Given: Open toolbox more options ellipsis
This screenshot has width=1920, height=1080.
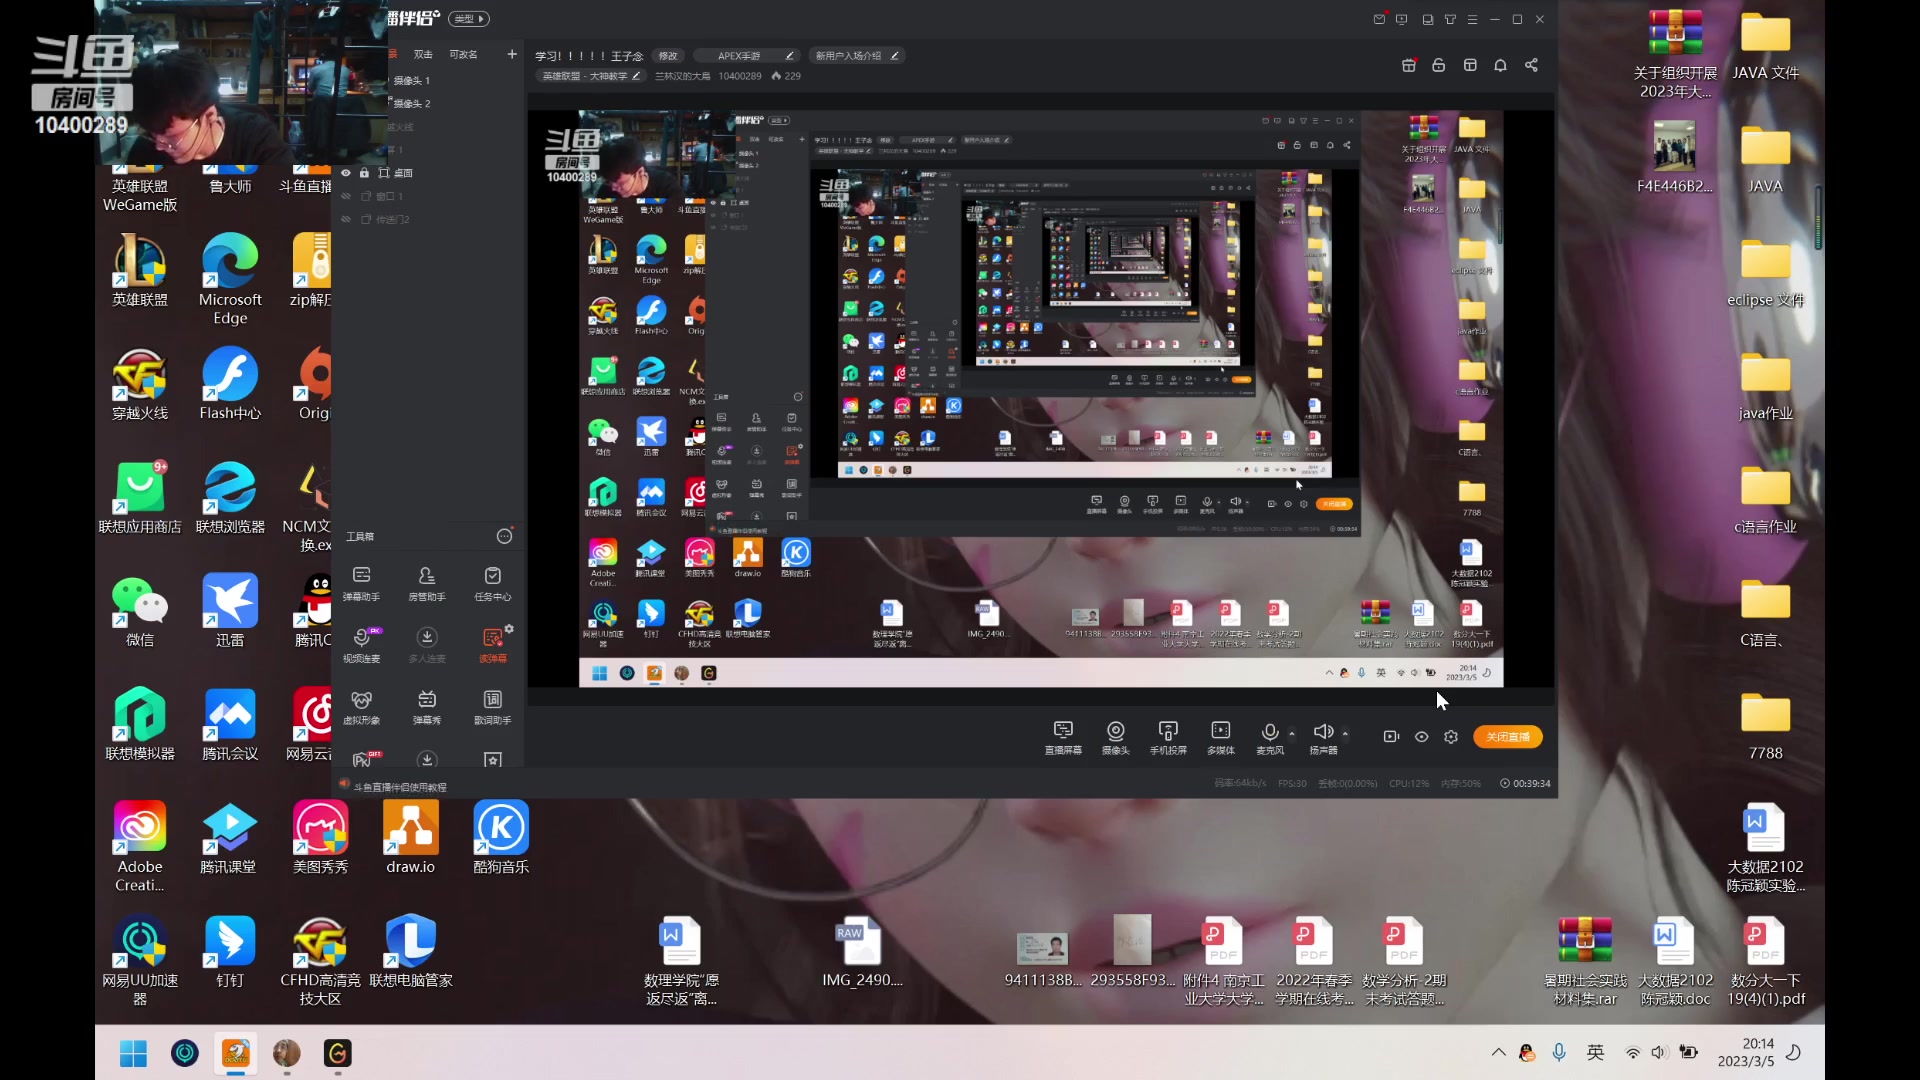Looking at the screenshot, I should click(x=505, y=537).
